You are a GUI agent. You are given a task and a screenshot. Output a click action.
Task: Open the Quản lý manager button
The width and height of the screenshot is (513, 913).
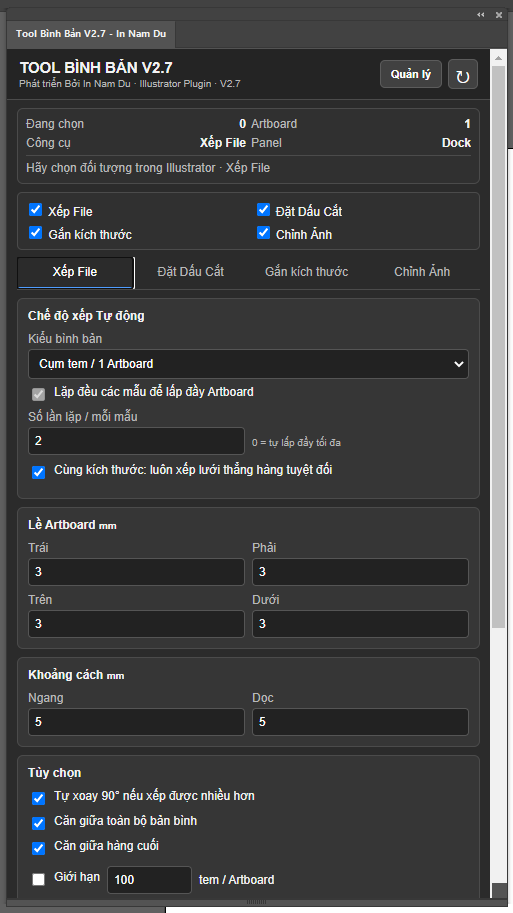[411, 74]
